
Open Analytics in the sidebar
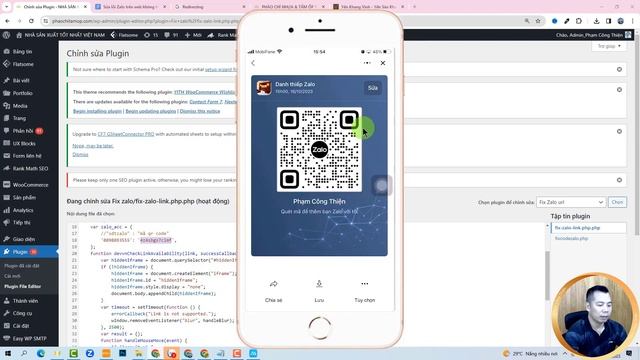click(x=23, y=210)
